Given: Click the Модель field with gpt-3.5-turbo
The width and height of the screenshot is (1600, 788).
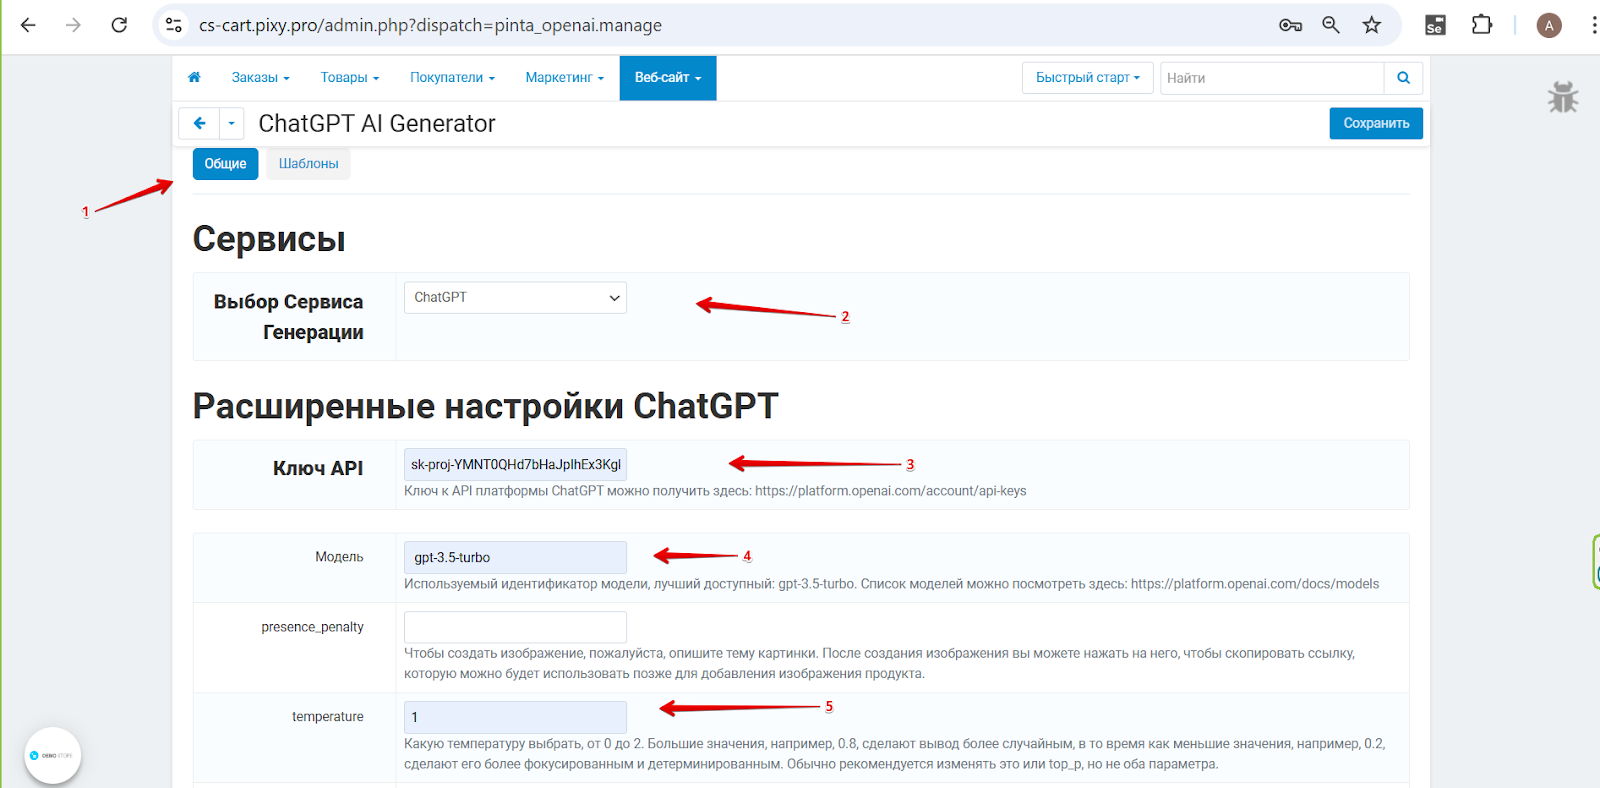Looking at the screenshot, I should 515,557.
